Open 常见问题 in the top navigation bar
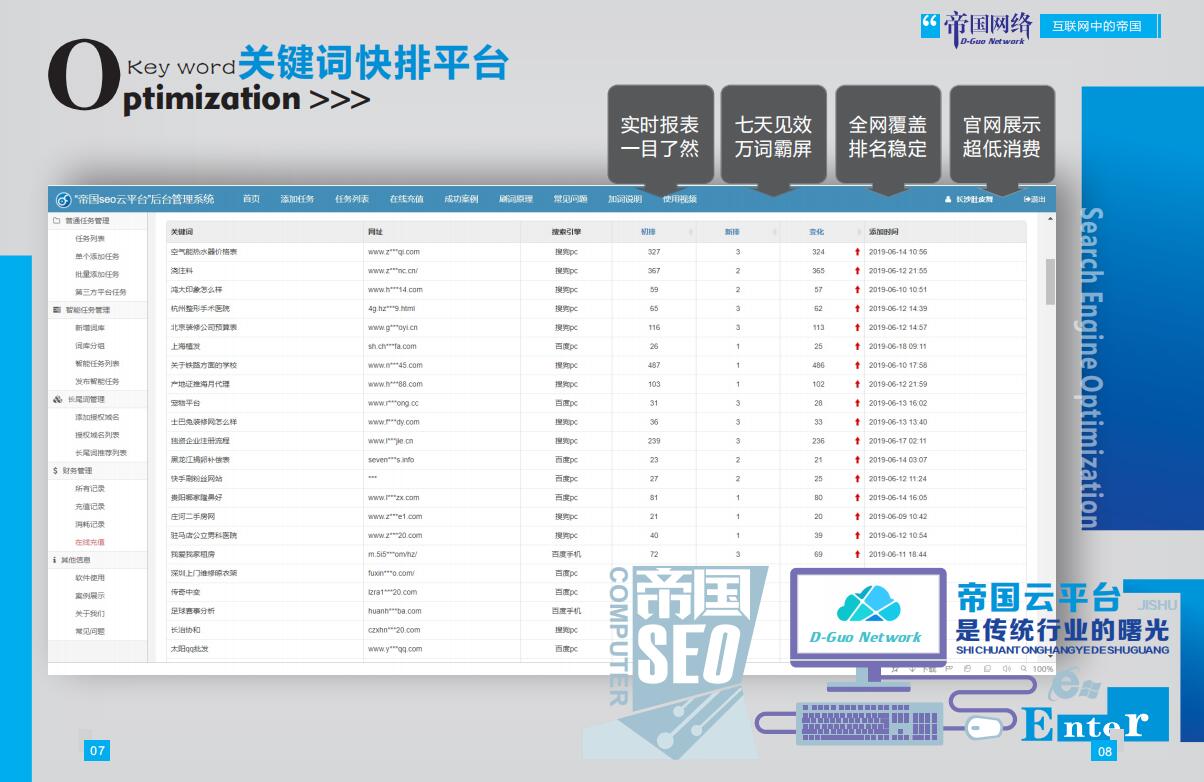This screenshot has width=1204, height=782. tap(571, 199)
